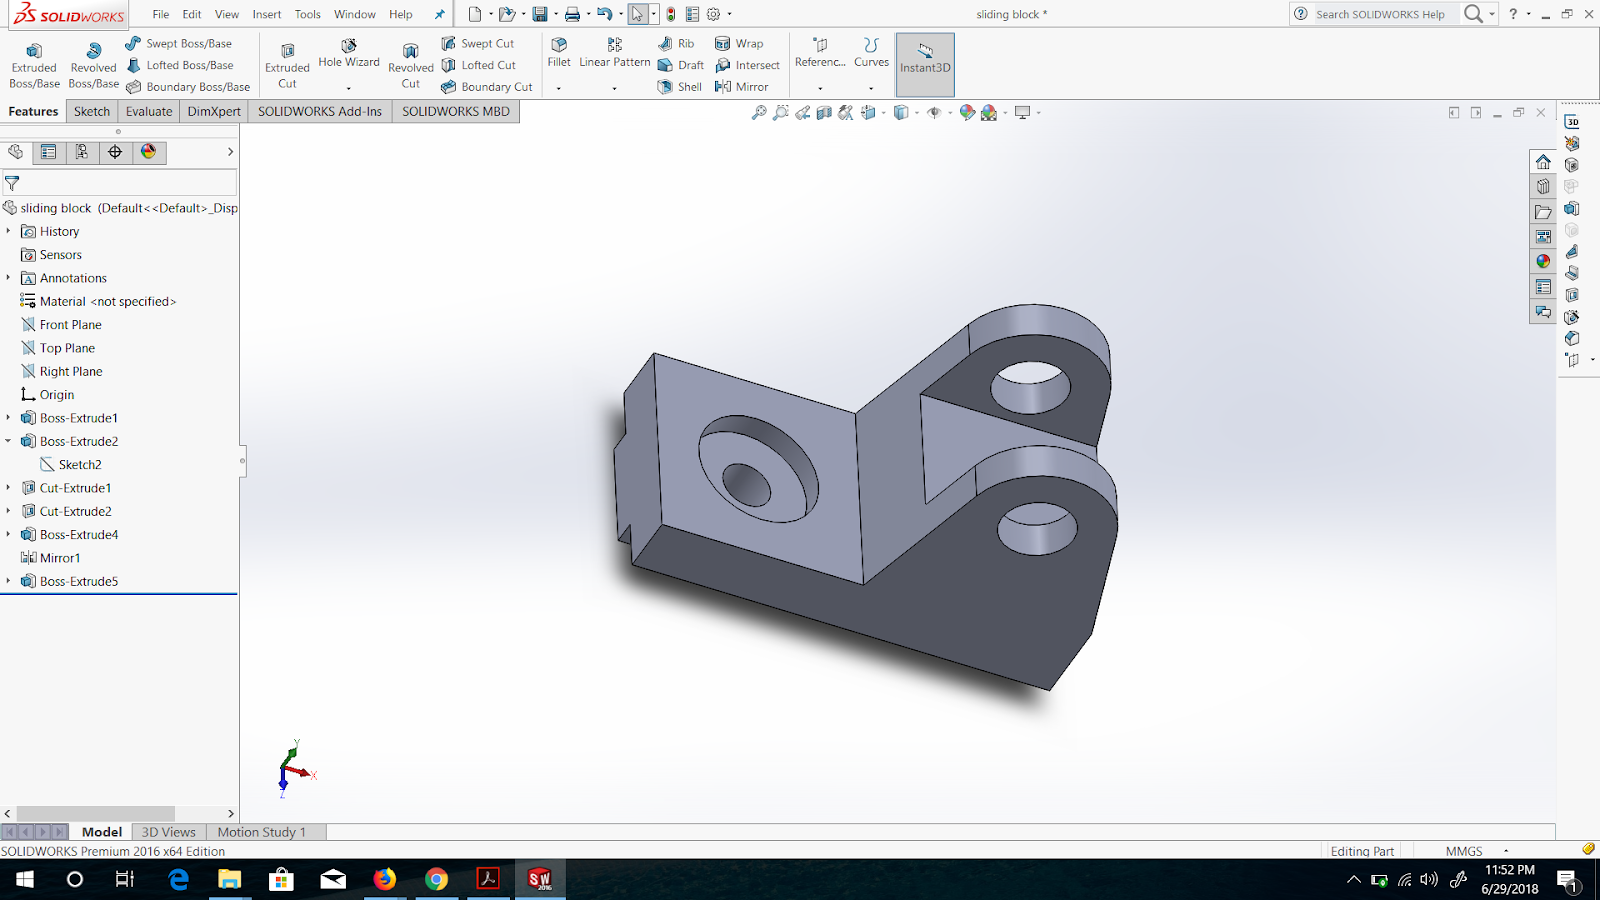Switch to the Motion Study 1 tab
The height and width of the screenshot is (900, 1600).
point(263,831)
